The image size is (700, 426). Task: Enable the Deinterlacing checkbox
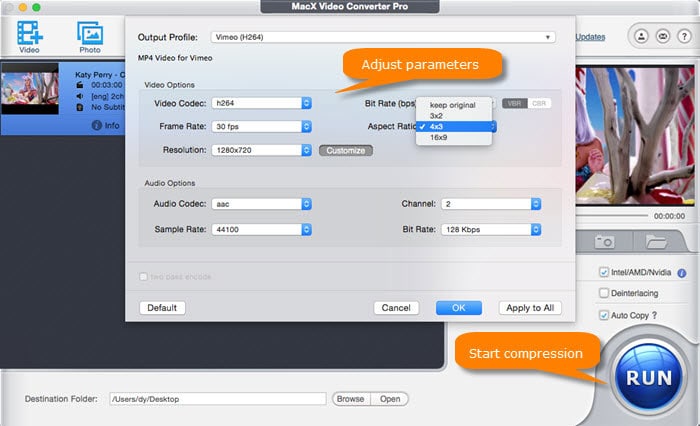604,293
